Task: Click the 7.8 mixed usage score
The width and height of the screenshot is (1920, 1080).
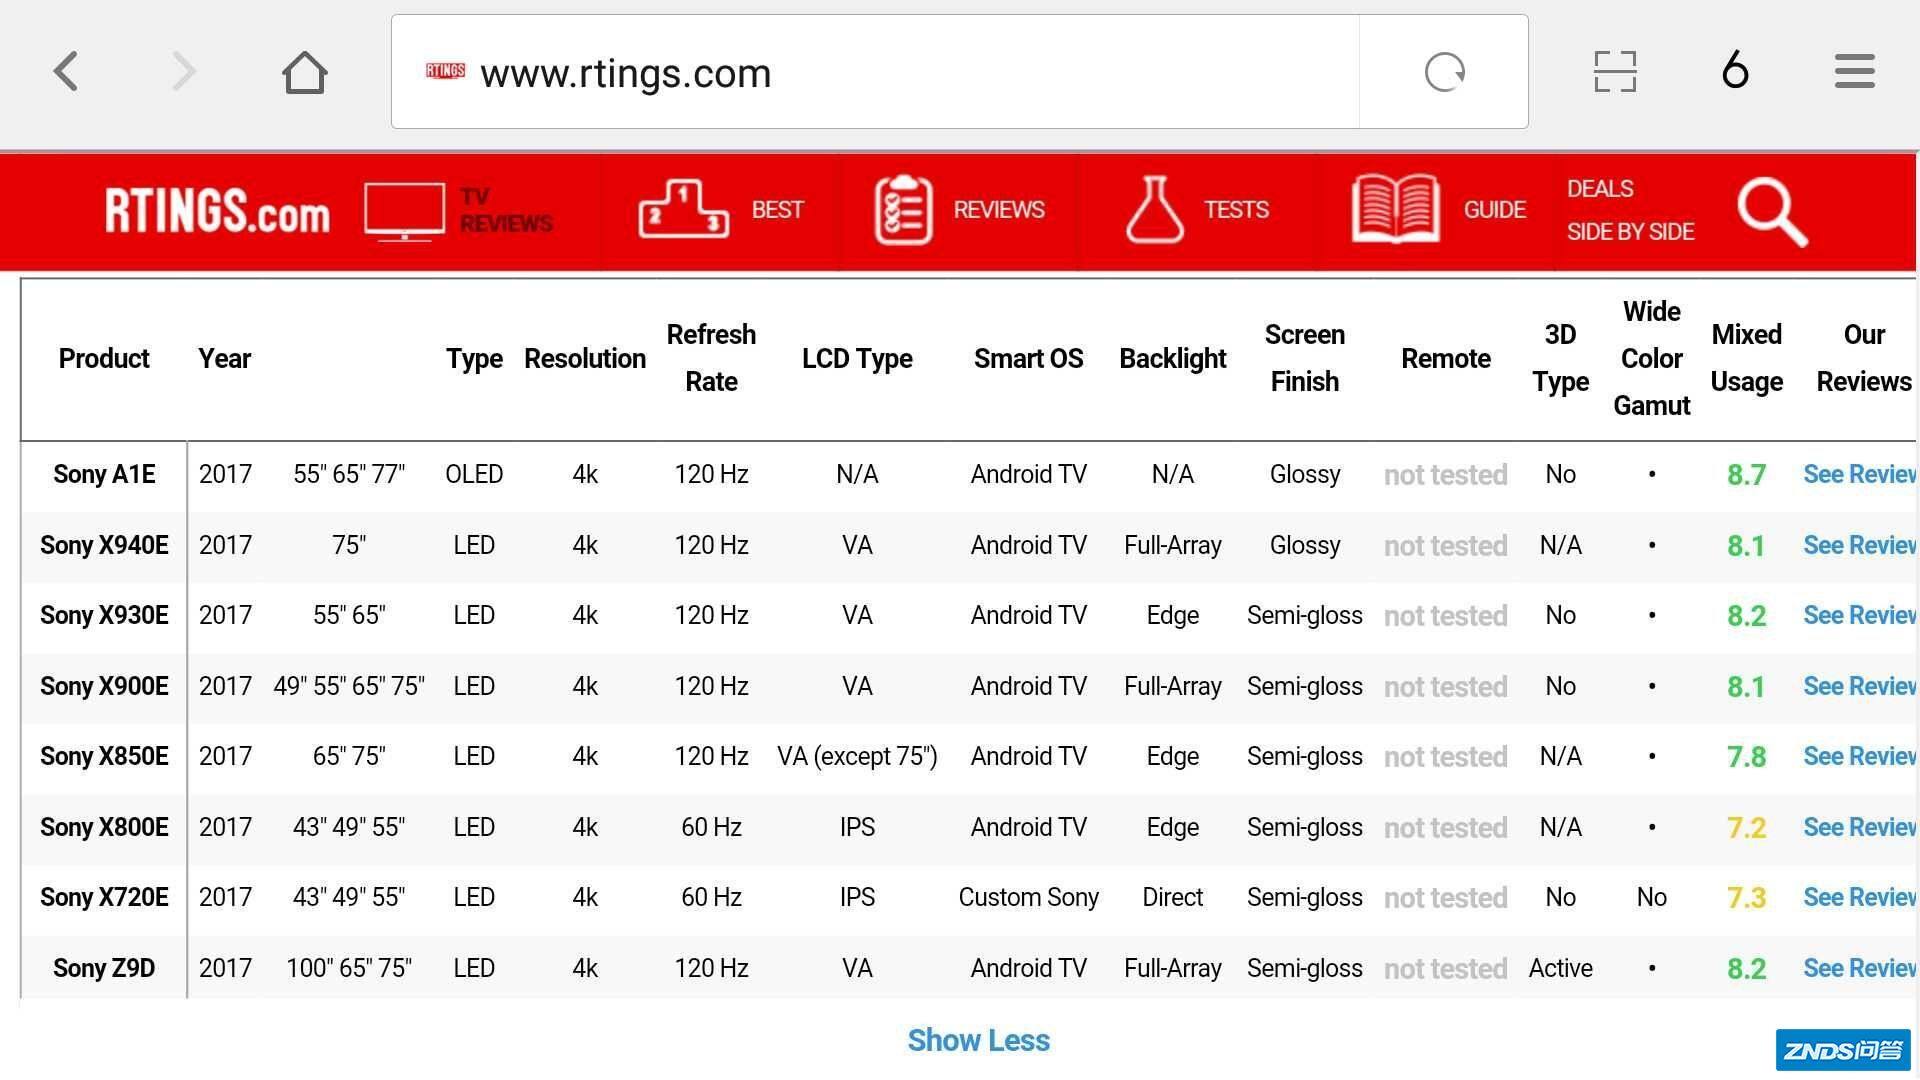Action: pyautogui.click(x=1746, y=757)
